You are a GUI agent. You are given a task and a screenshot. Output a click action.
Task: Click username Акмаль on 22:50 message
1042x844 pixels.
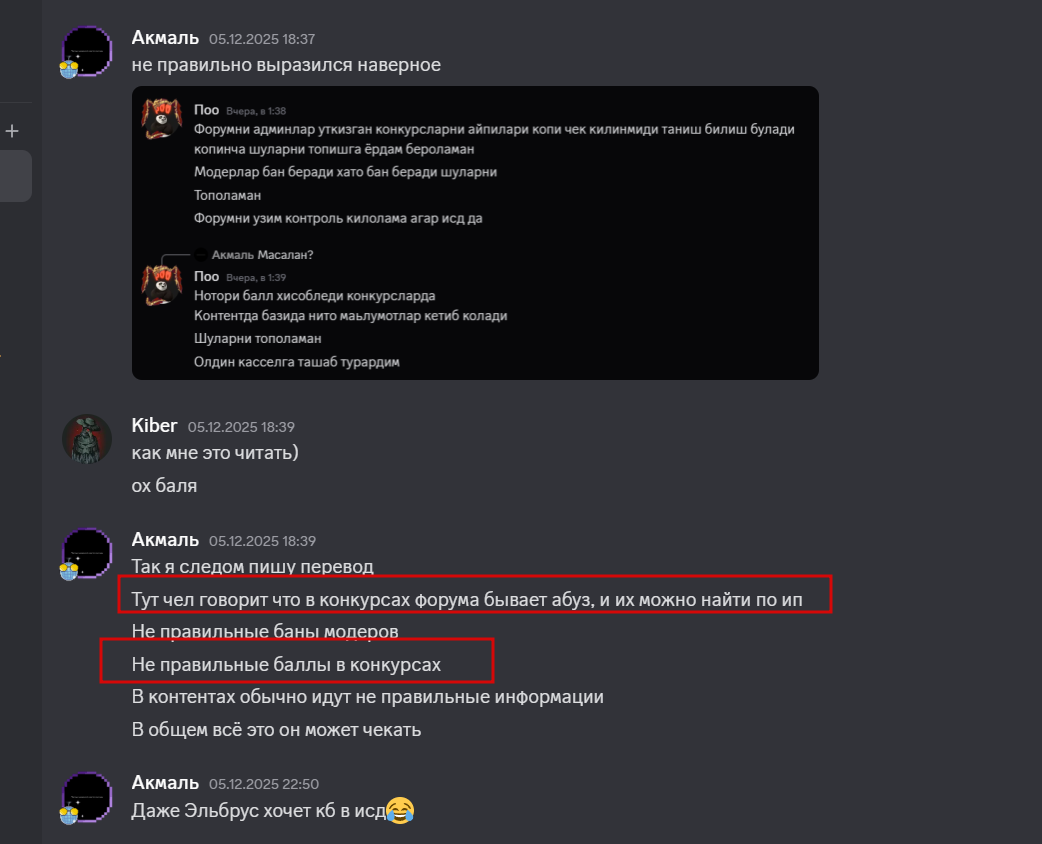click(166, 783)
